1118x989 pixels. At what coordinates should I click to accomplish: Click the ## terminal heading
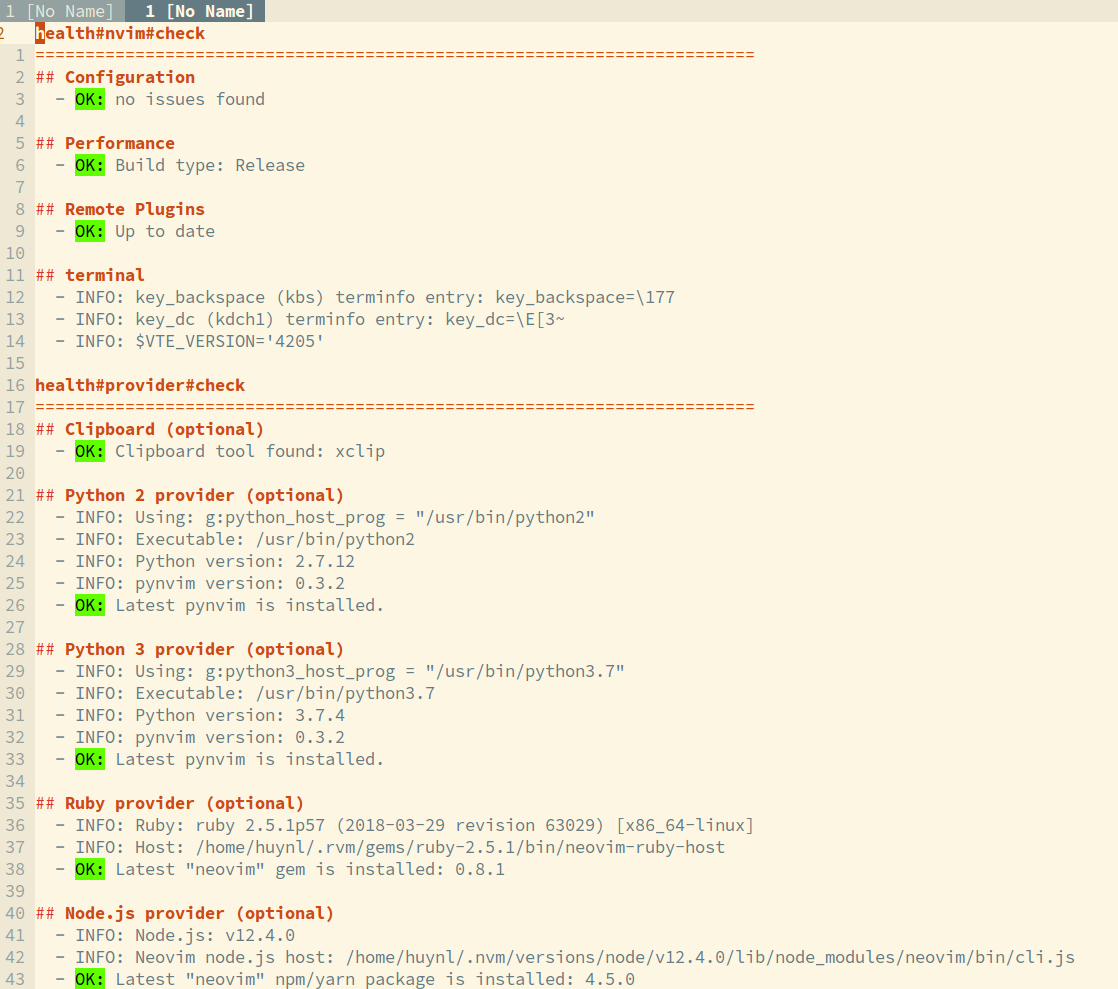click(91, 275)
